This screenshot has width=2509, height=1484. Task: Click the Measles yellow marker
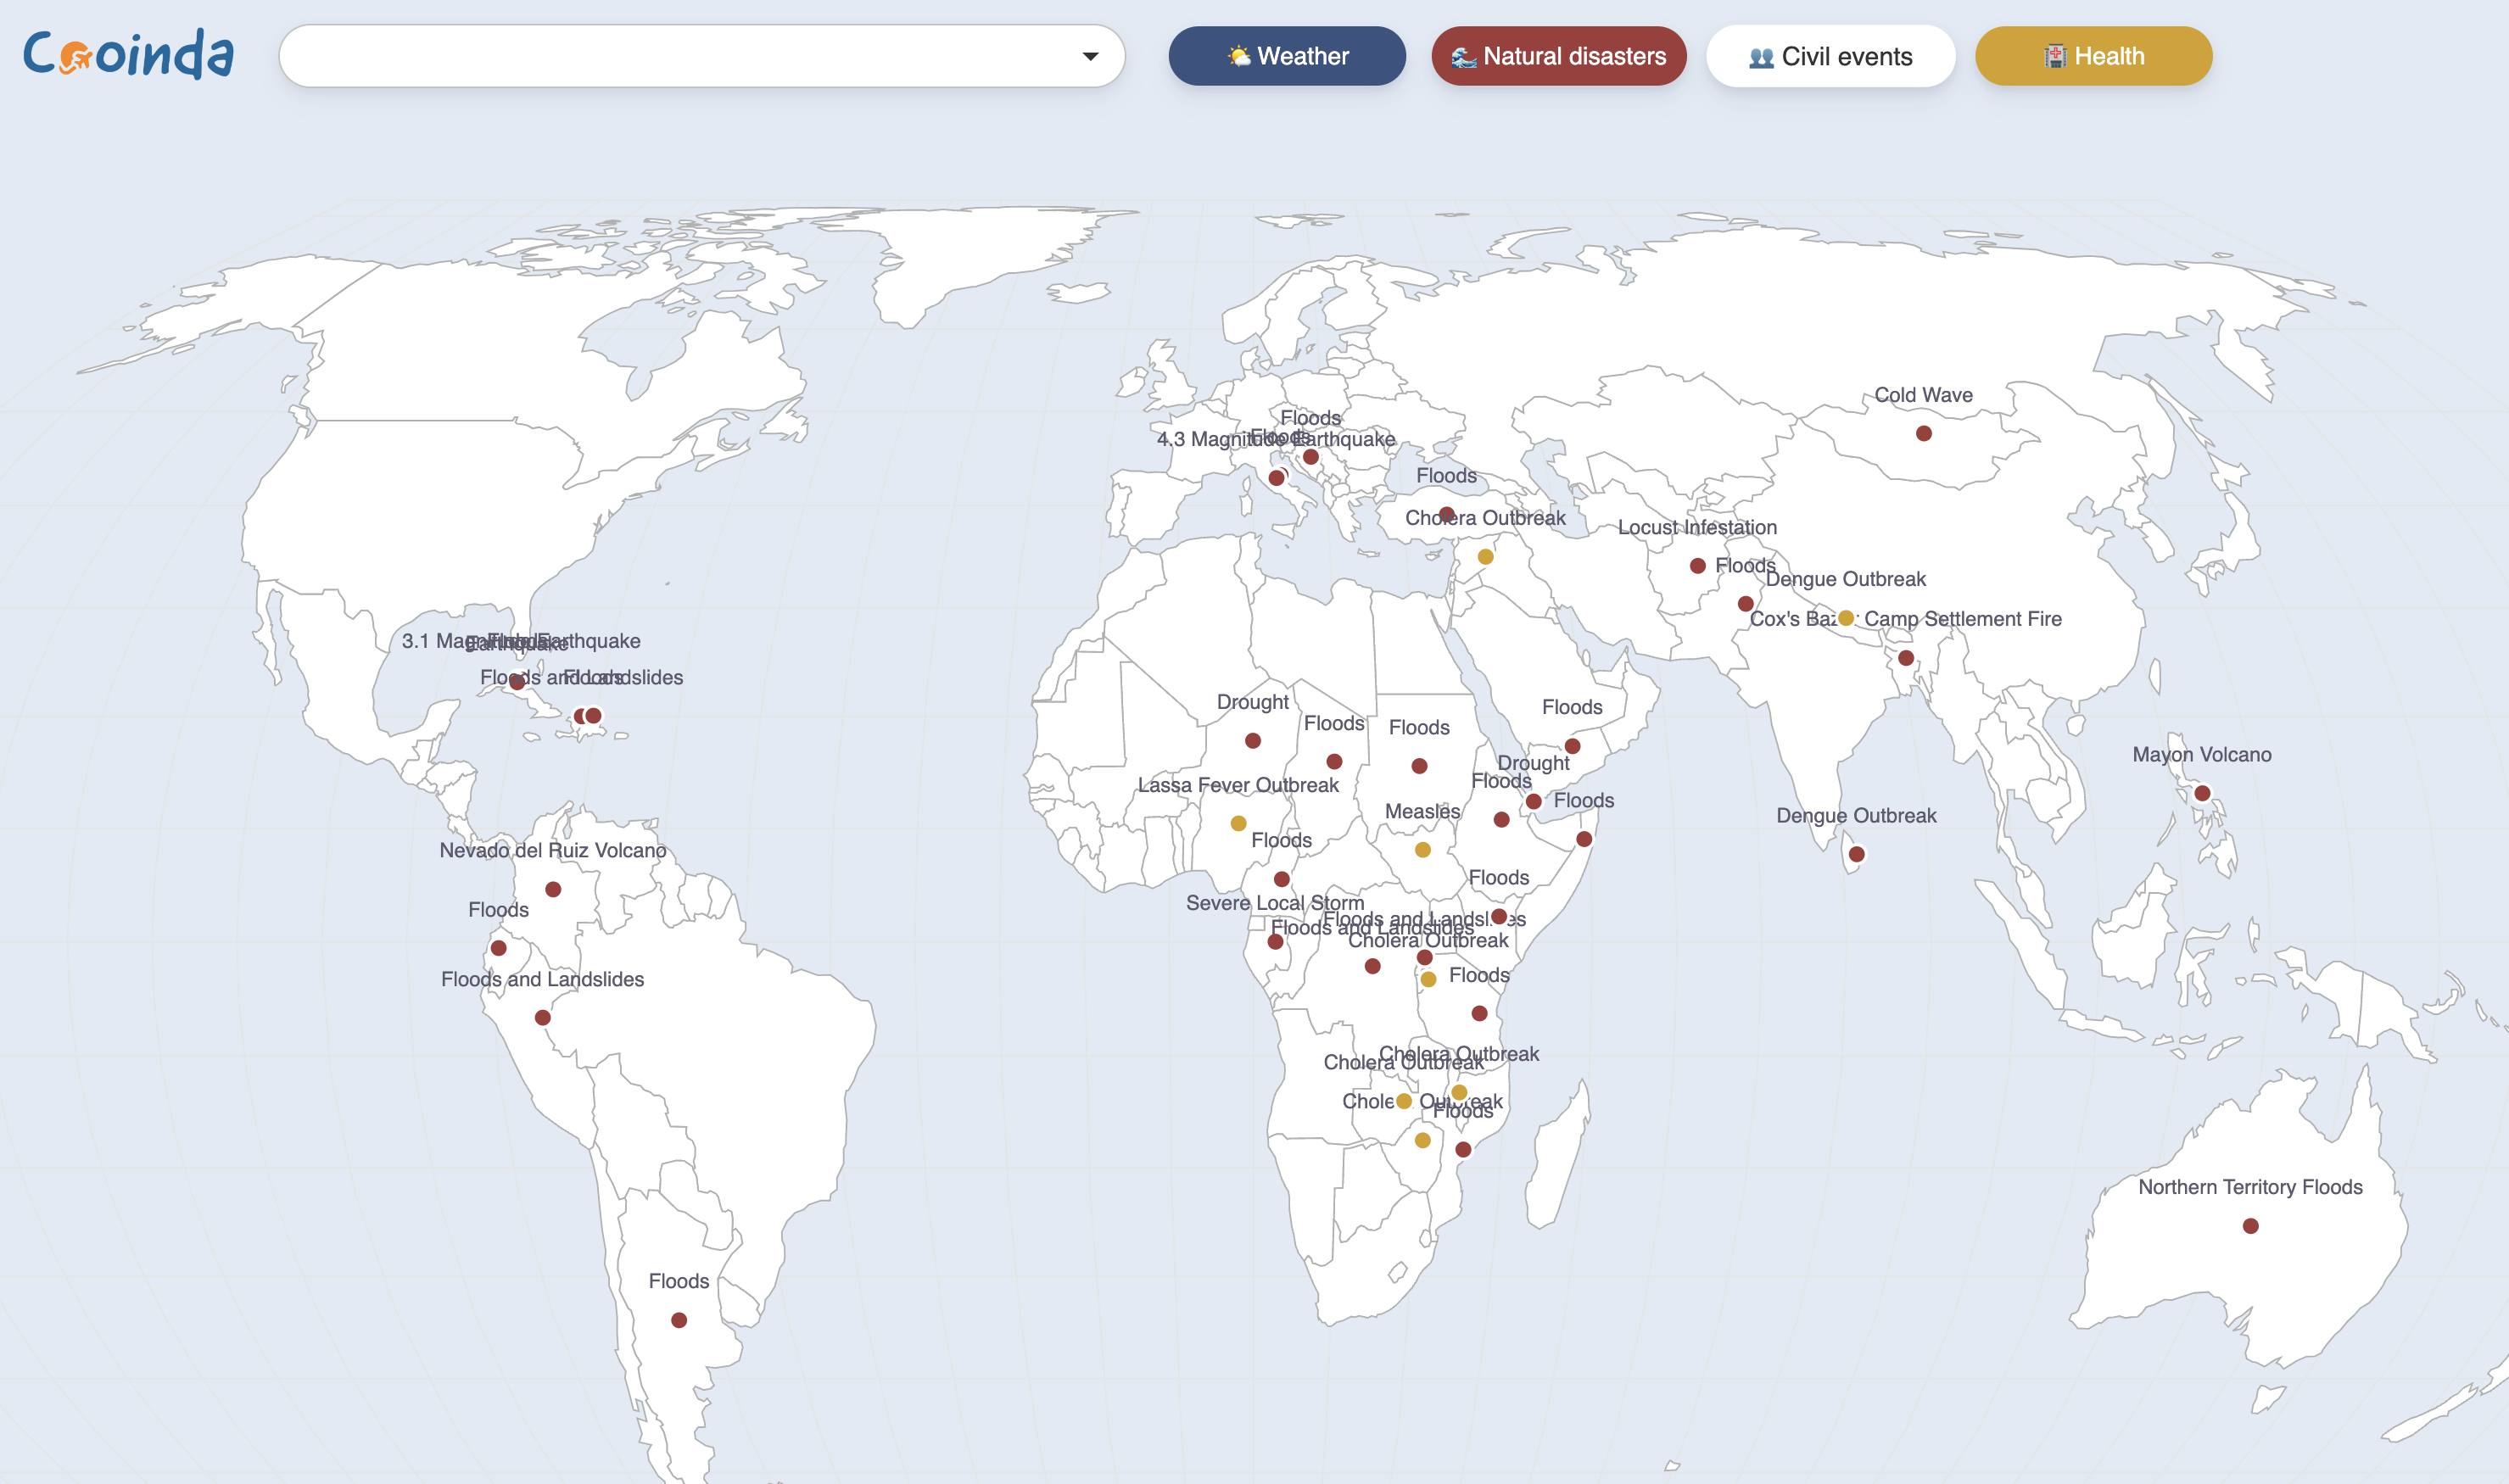1422,850
